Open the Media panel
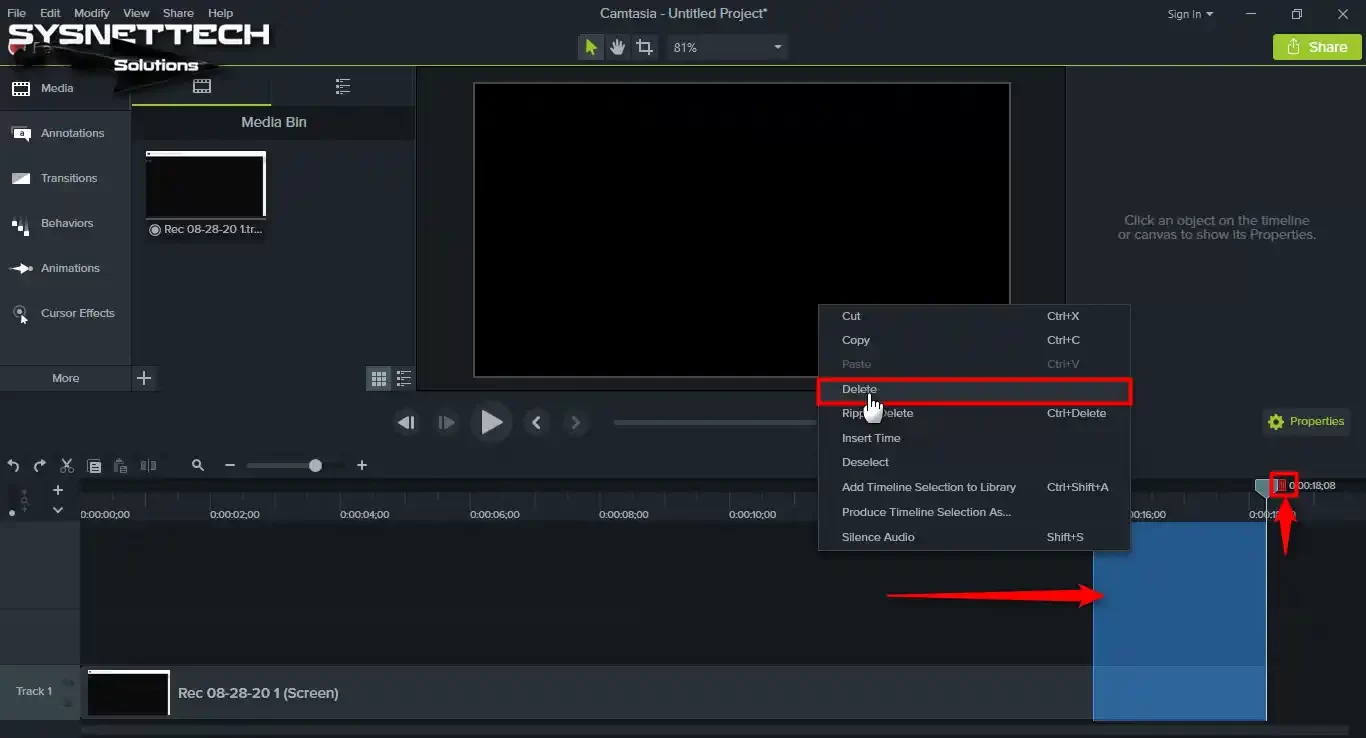Image resolution: width=1366 pixels, height=738 pixels. pos(65,88)
